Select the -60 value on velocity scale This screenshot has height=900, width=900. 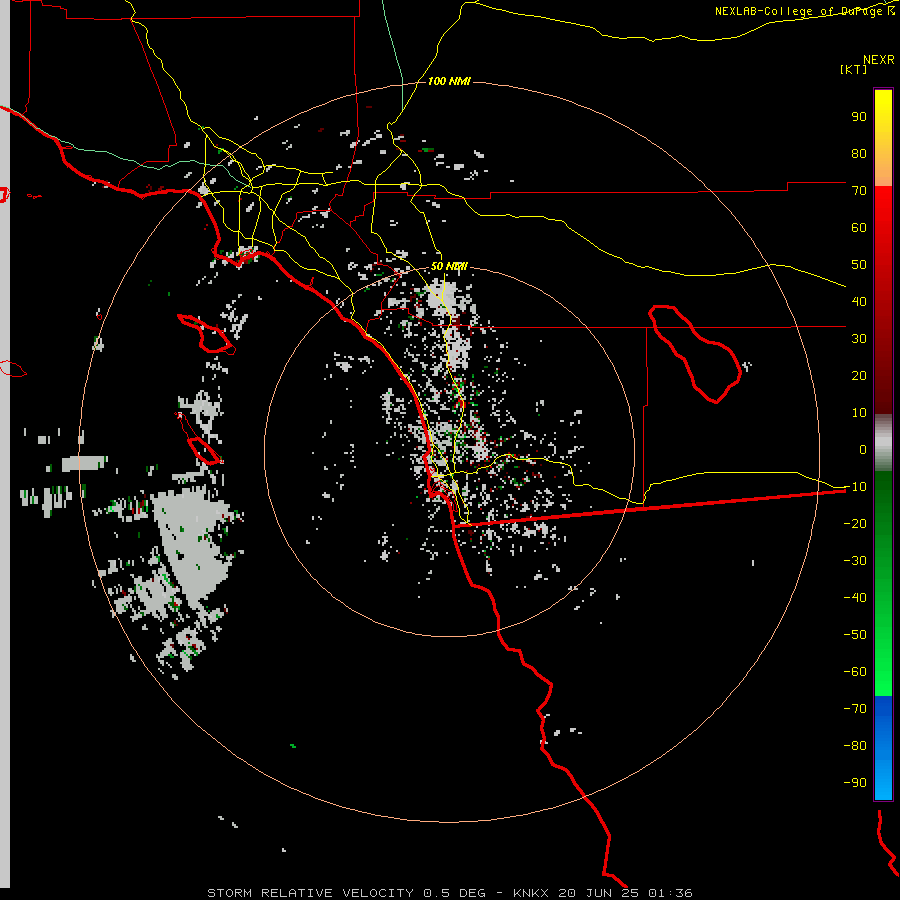[x=855, y=672]
